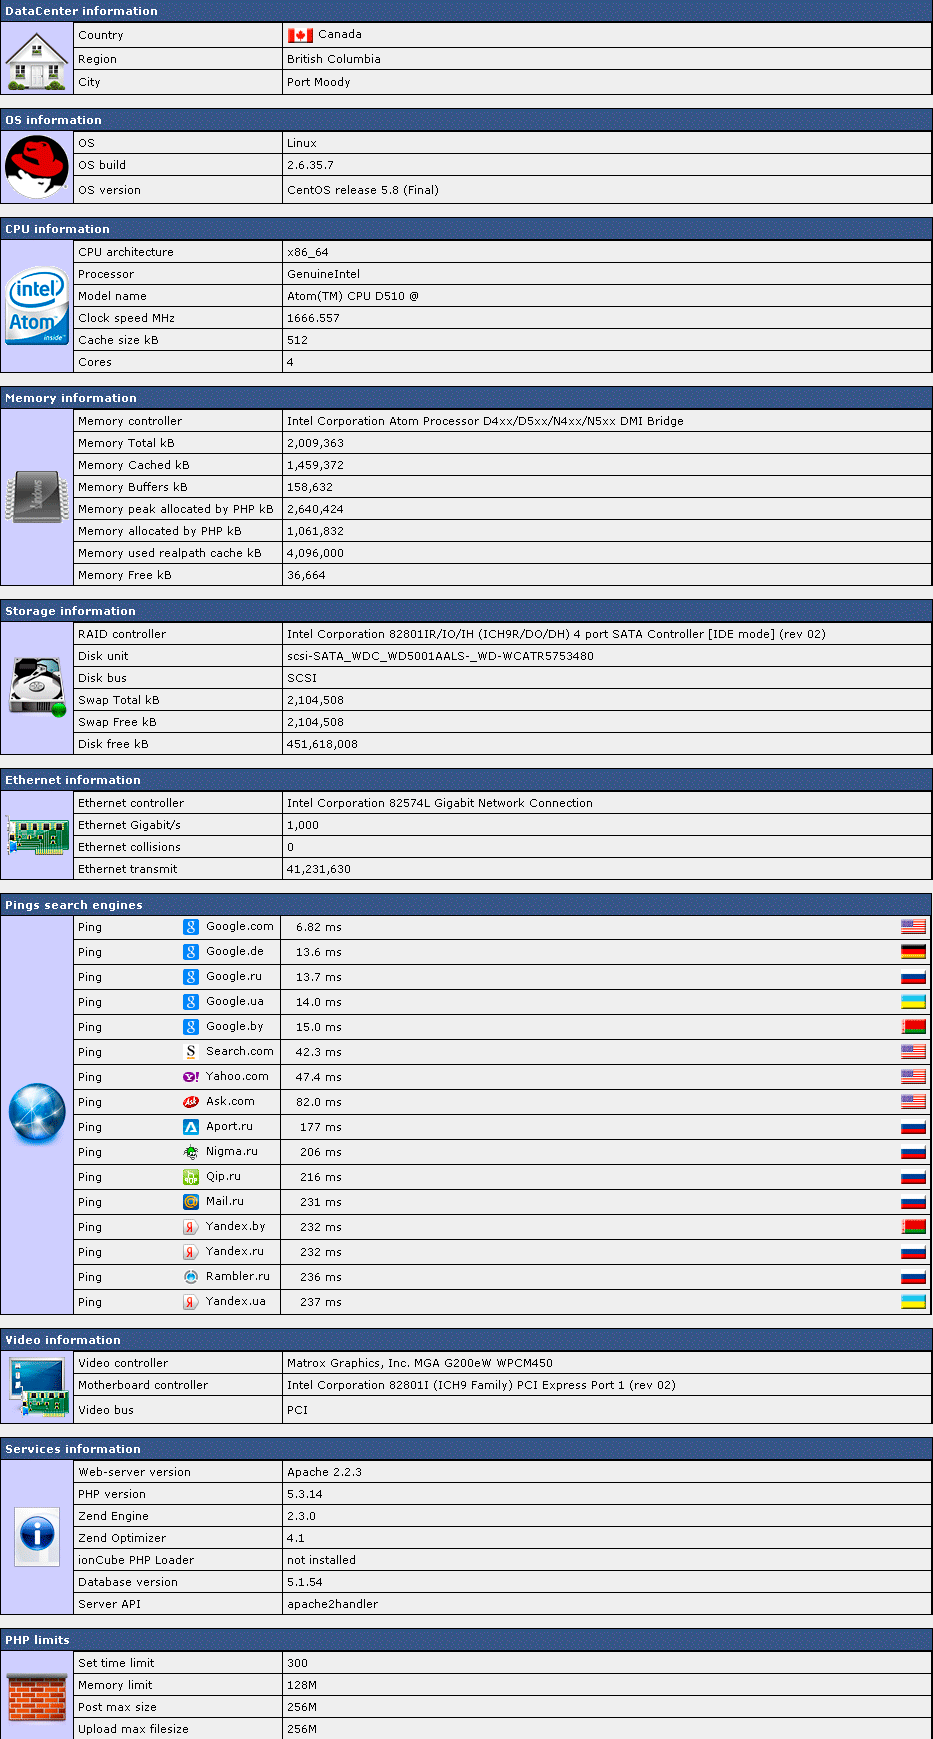Click the video monitor card icon
This screenshot has height=1739, width=933.
(37, 1386)
